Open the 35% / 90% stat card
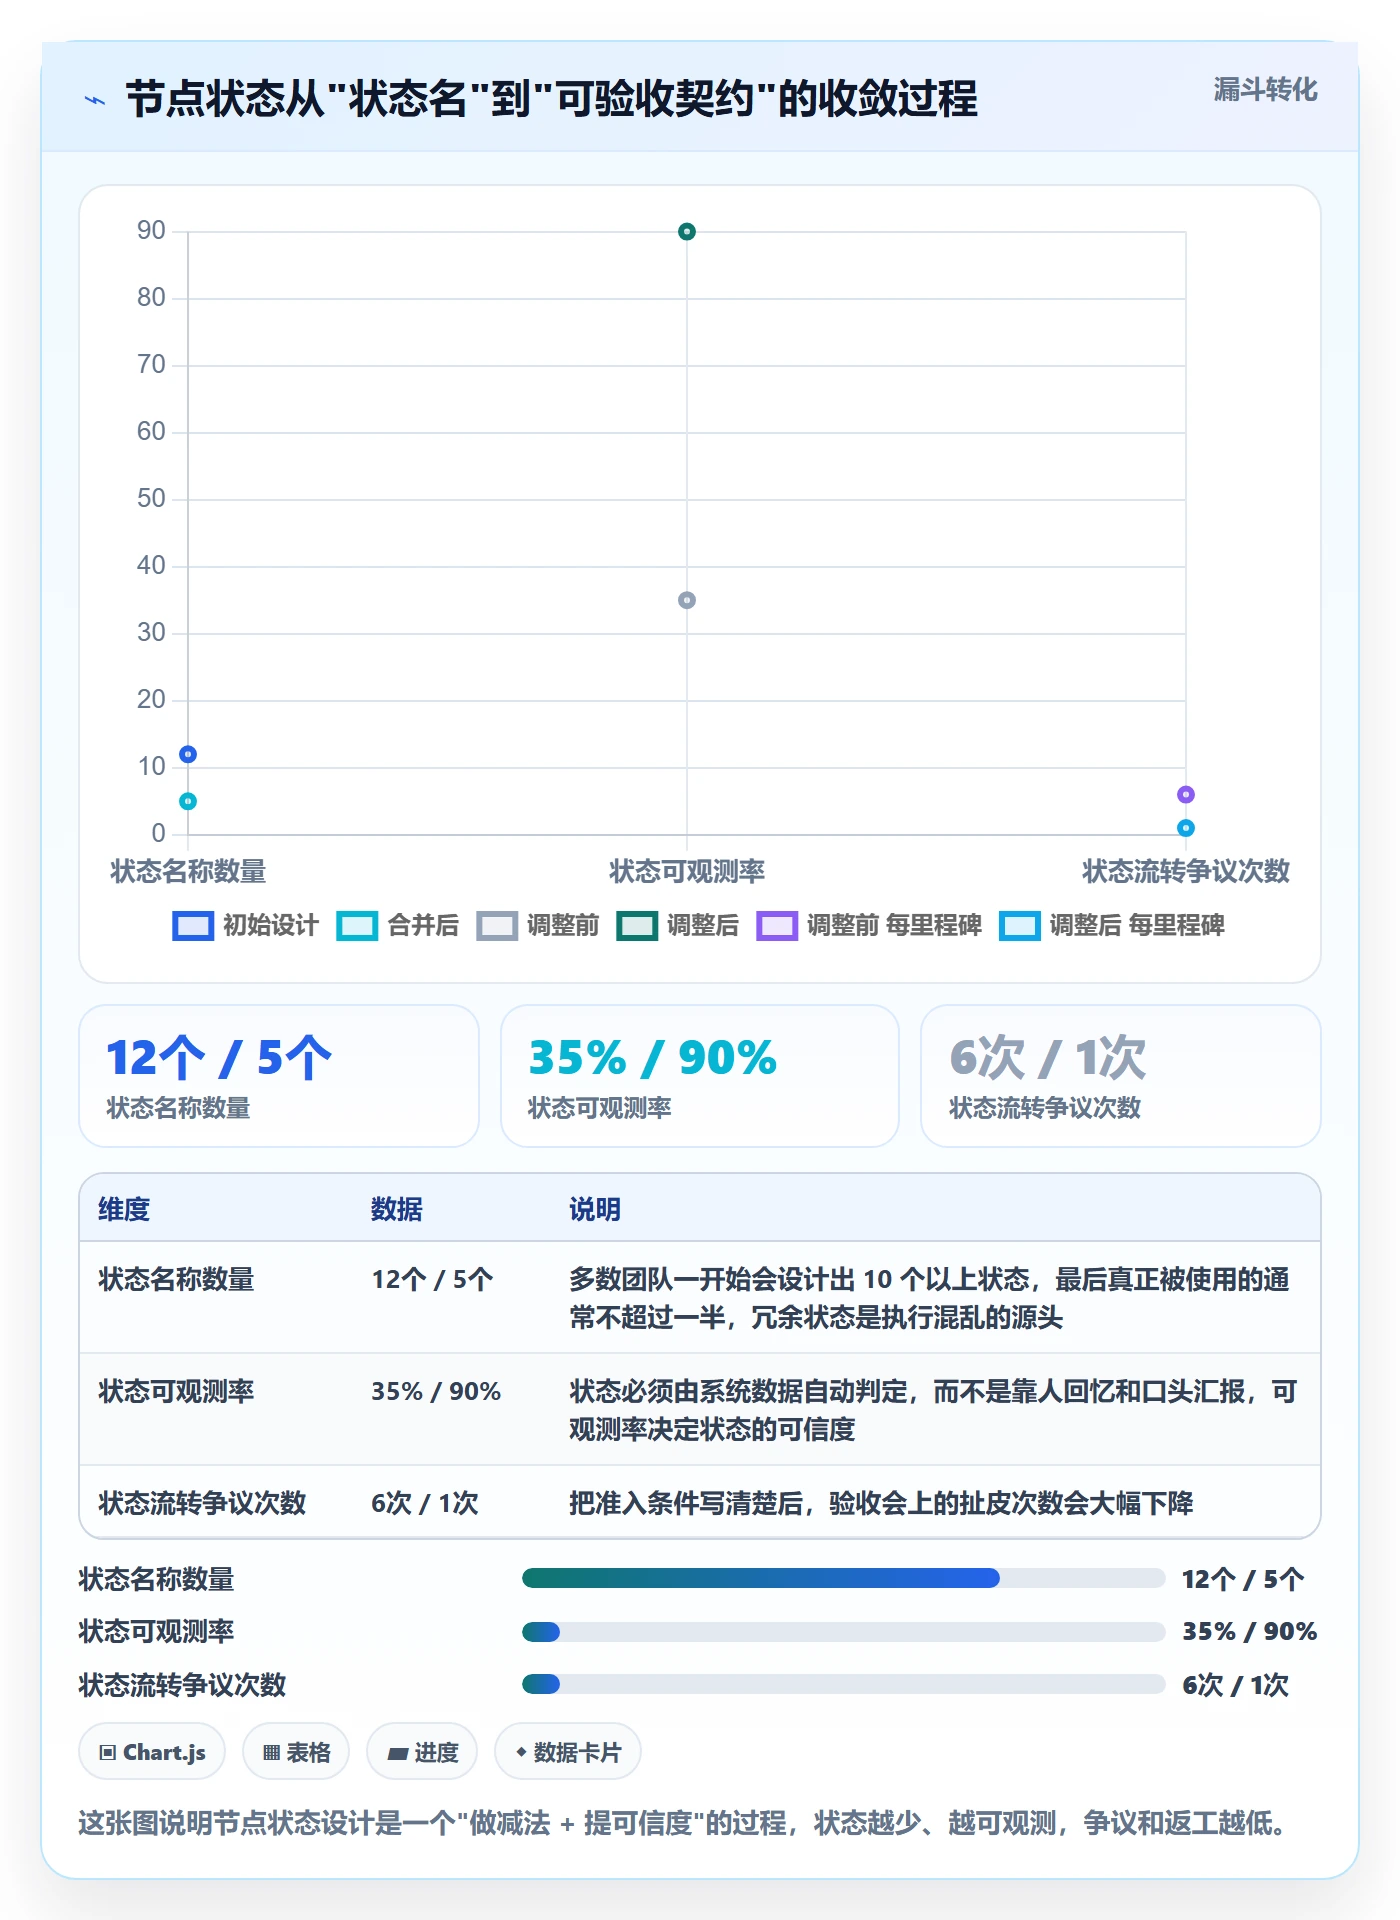 pyautogui.click(x=700, y=1076)
